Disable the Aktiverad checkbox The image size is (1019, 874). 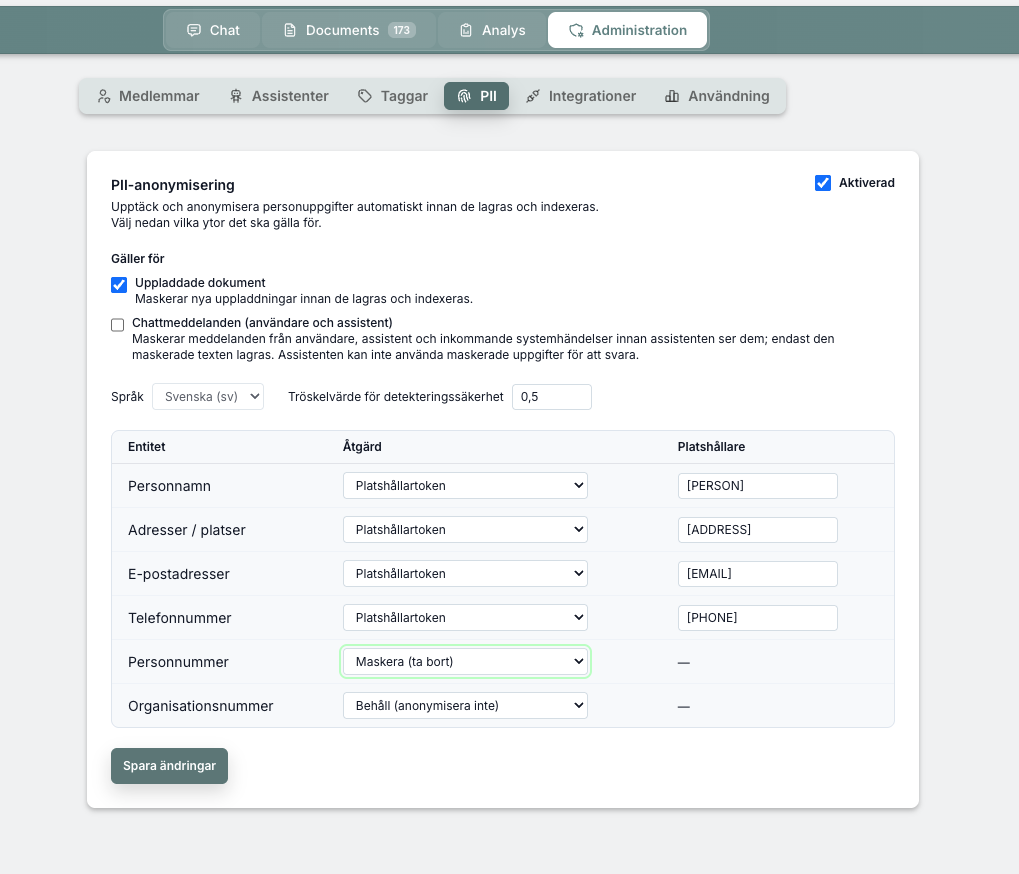click(x=823, y=183)
